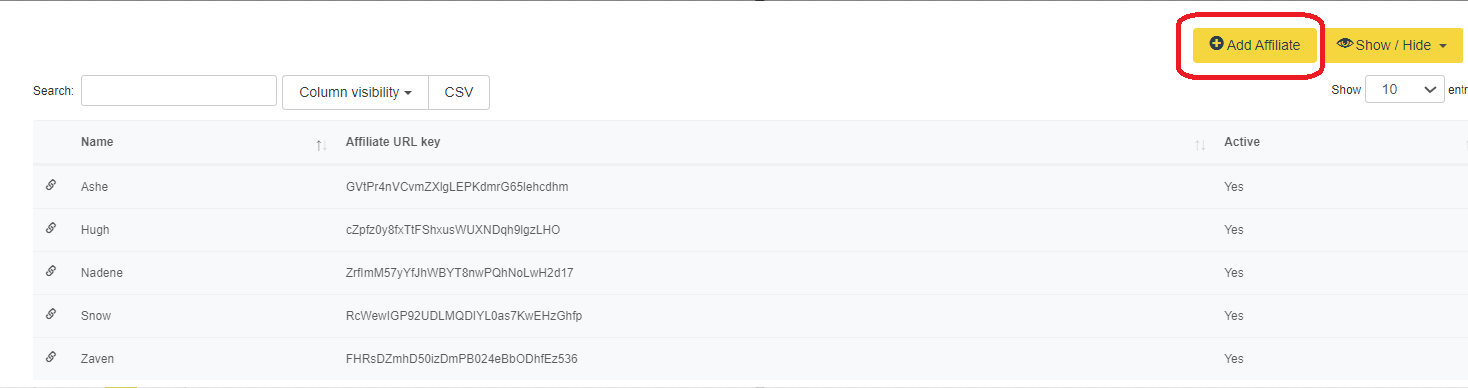
Task: Sort by Affiliate URL key column arrows
Action: pyautogui.click(x=1200, y=146)
